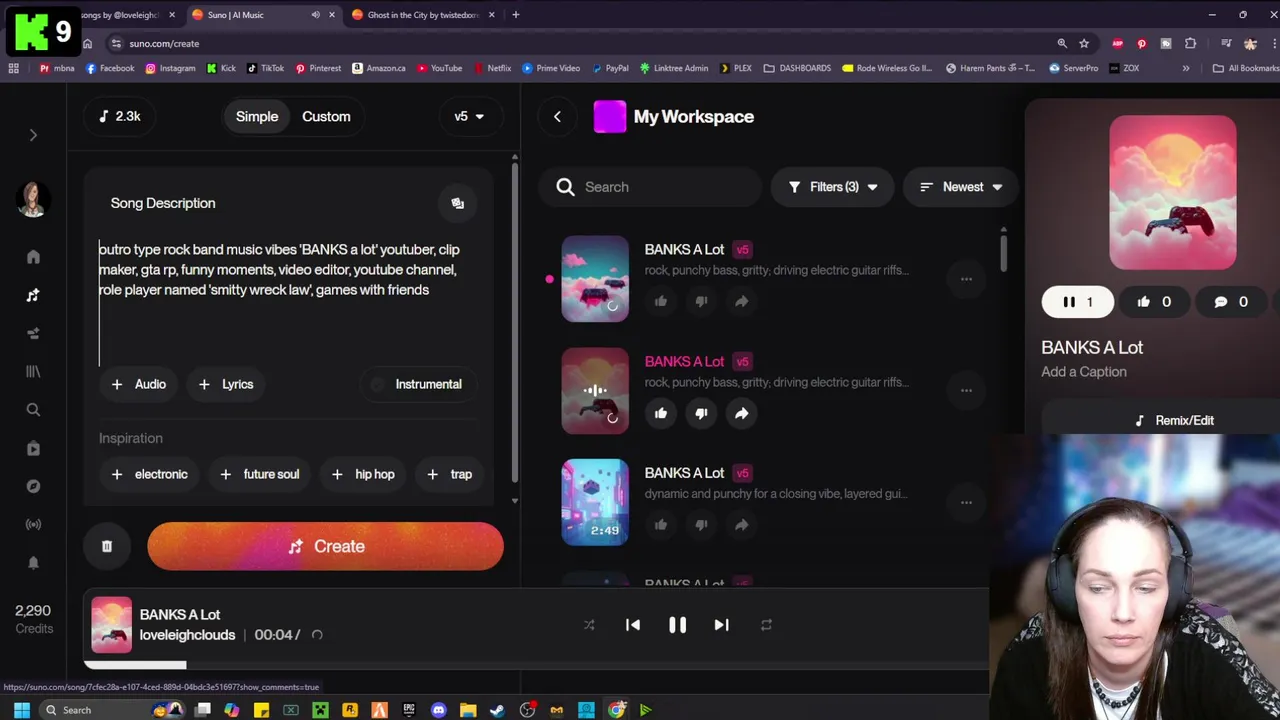Open more options for first BANKS A Lot
This screenshot has width=1280, height=720.
(966, 279)
